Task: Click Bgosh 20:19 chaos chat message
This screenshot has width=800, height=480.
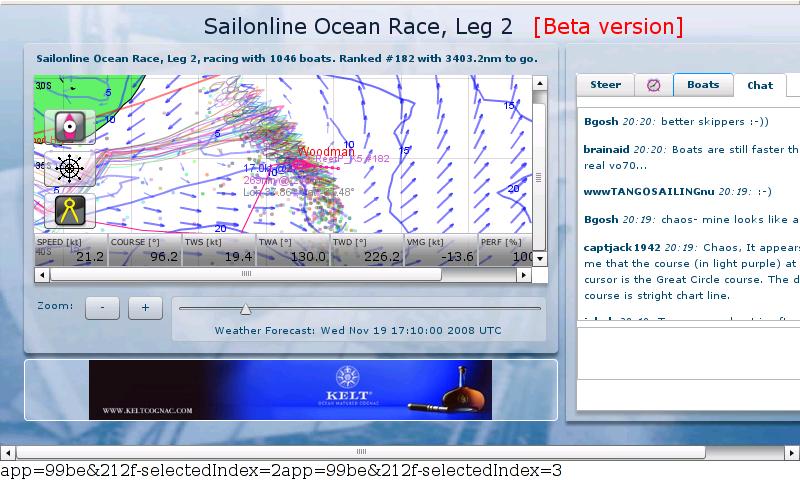Action: pos(691,219)
